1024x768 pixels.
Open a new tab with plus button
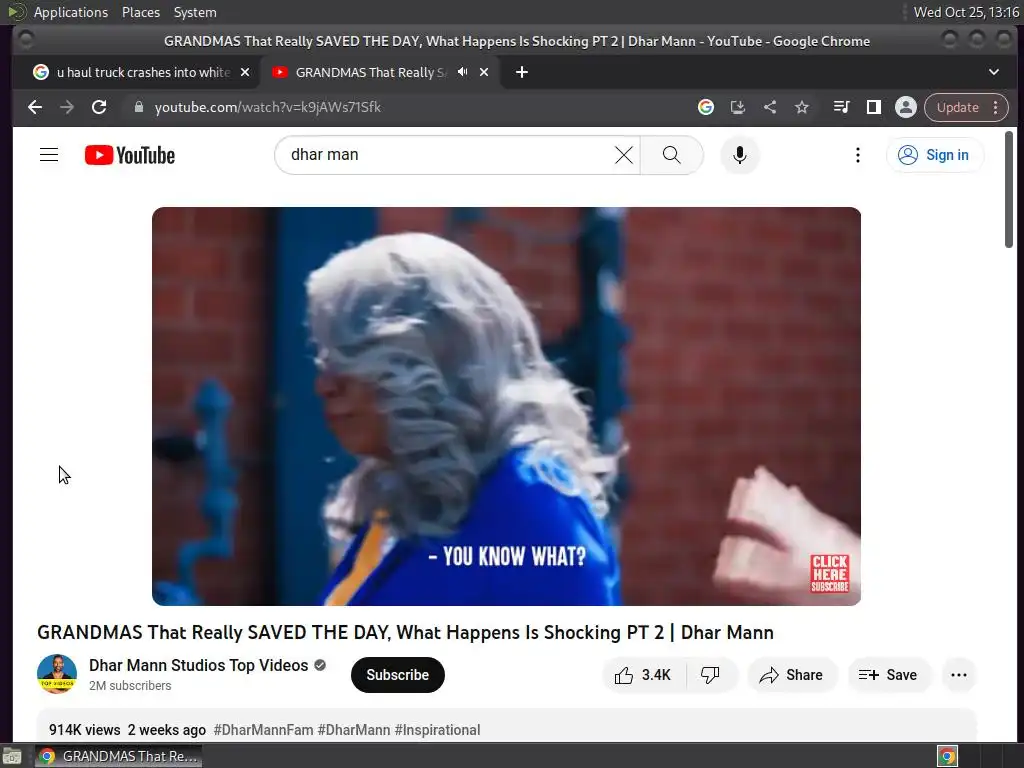(x=521, y=72)
